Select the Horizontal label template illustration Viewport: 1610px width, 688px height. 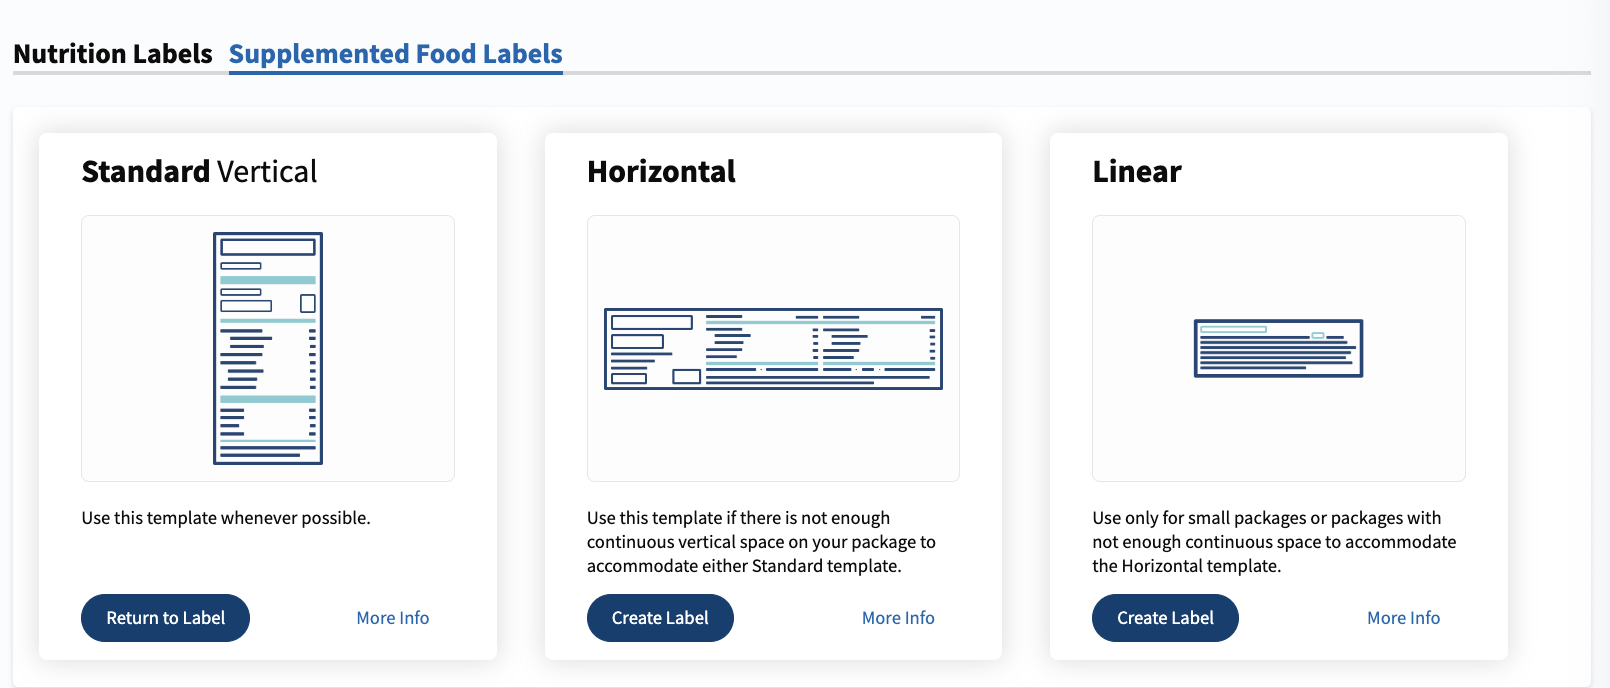(x=773, y=348)
